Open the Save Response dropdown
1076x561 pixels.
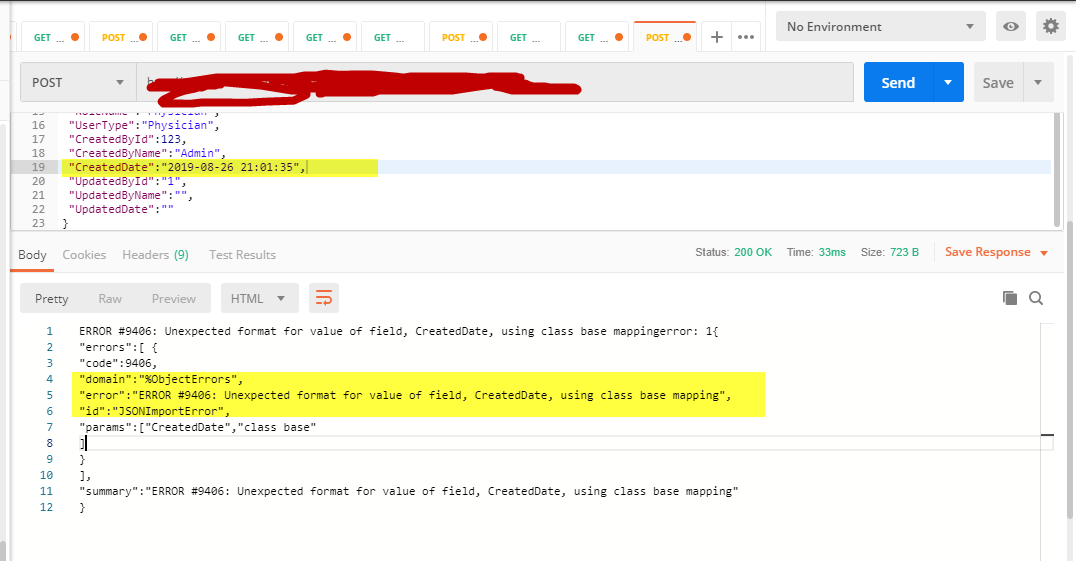coord(996,252)
